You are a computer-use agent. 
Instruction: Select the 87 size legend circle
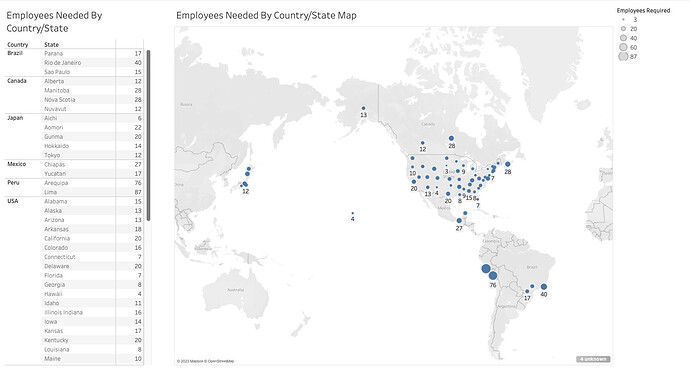623,56
